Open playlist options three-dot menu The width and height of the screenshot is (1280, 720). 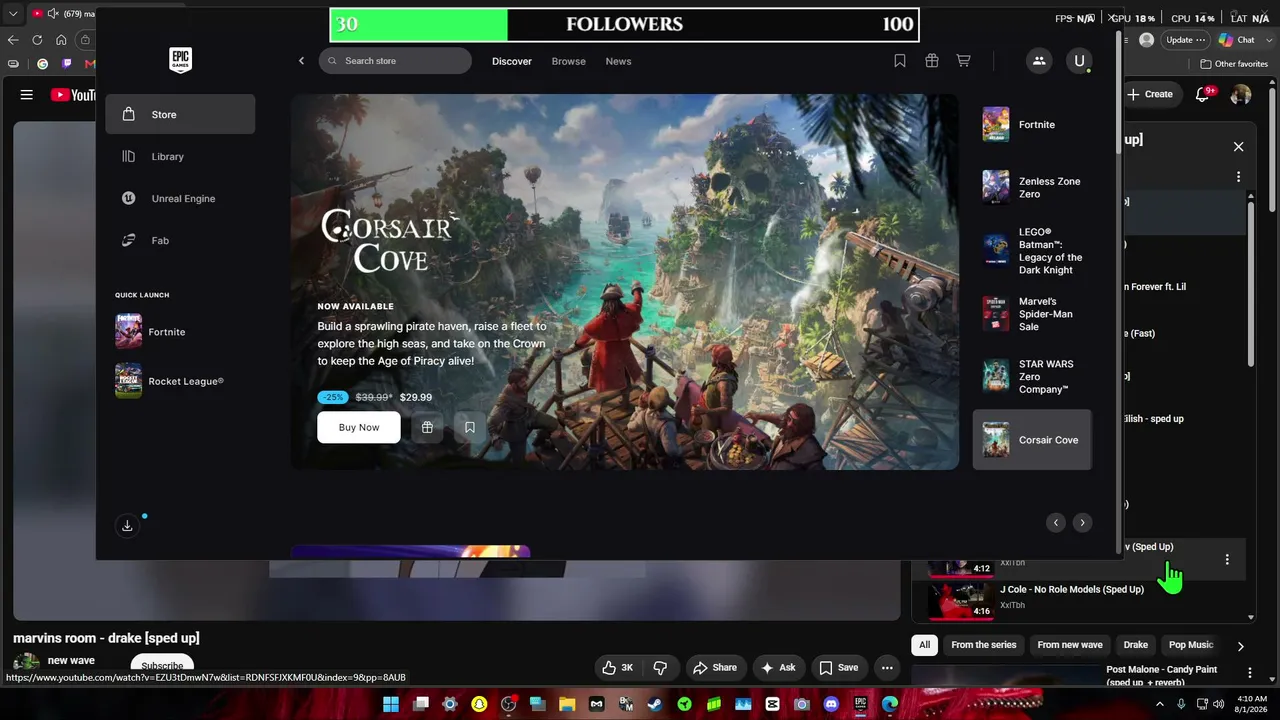tap(1238, 177)
